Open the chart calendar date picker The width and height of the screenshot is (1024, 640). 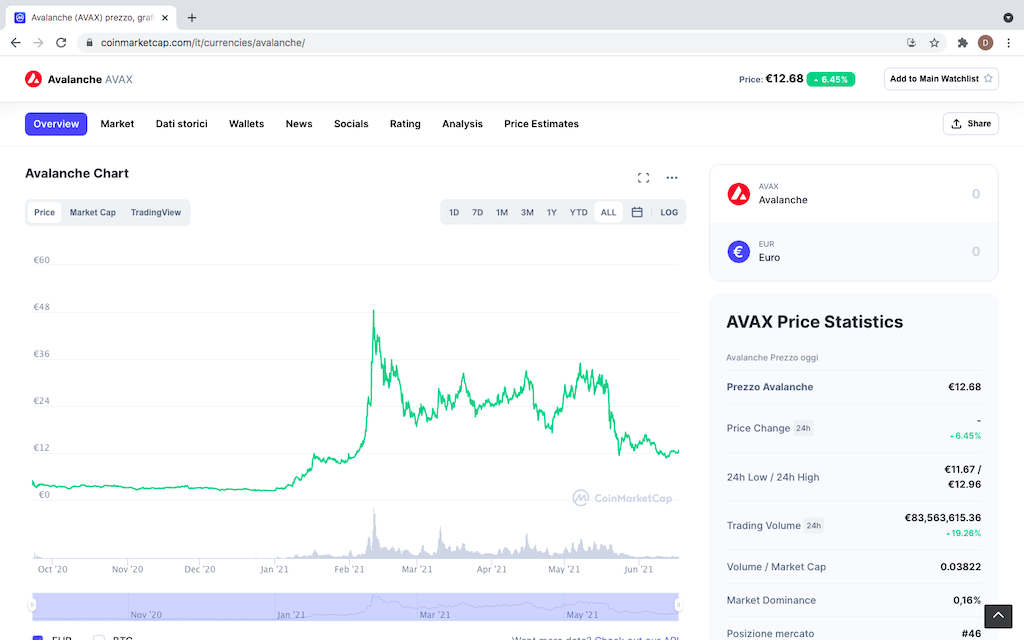[637, 212]
